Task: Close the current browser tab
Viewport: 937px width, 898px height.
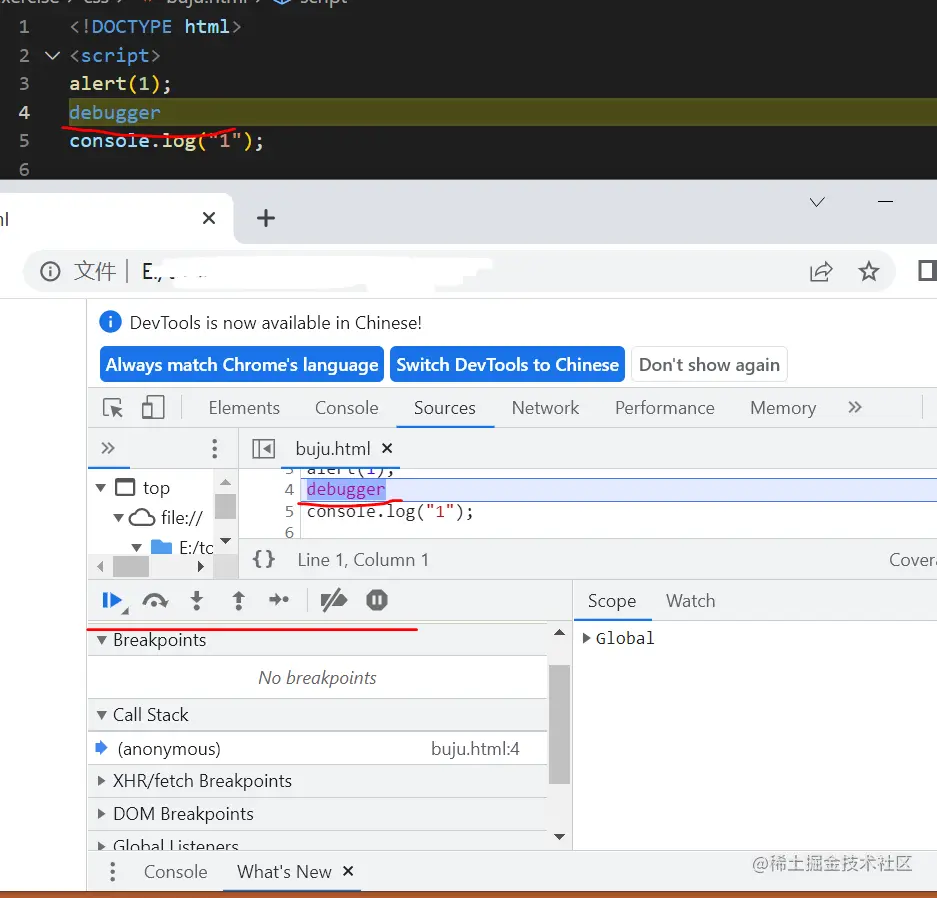Action: coord(209,218)
